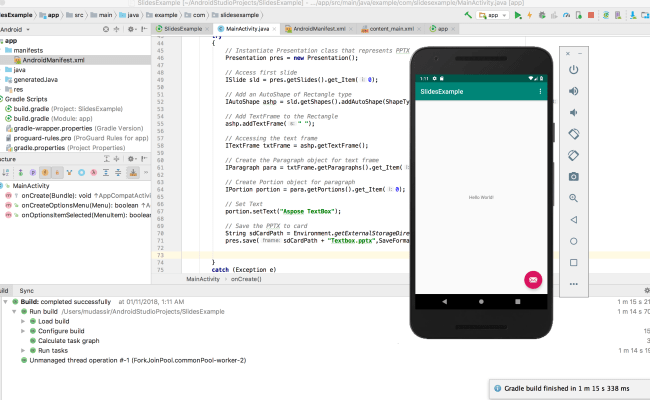Switch to Sync tab in Build panel
Viewport: 650px width, 400px height.
pyautogui.click(x=27, y=291)
